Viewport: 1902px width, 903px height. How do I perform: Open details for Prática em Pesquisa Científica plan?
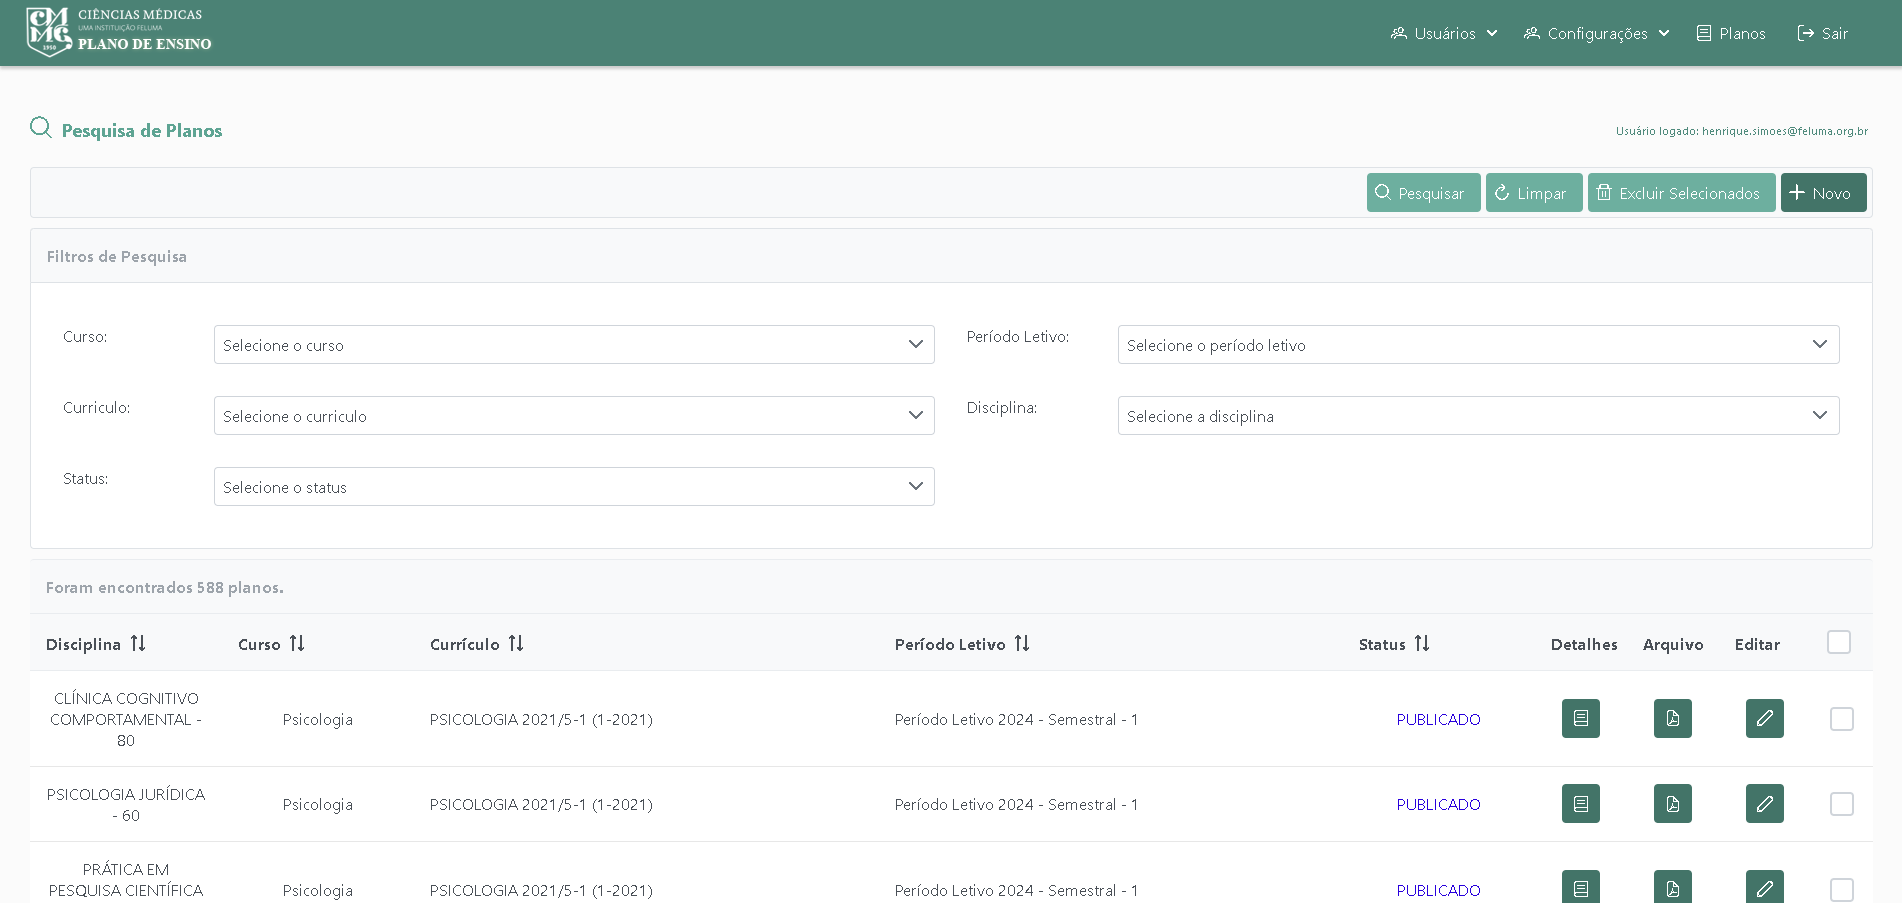pos(1580,887)
